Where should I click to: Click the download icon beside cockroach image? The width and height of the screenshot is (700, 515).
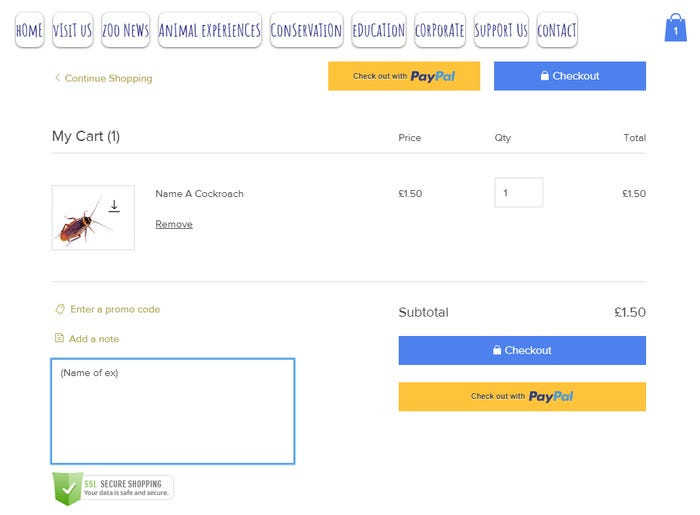pos(114,206)
